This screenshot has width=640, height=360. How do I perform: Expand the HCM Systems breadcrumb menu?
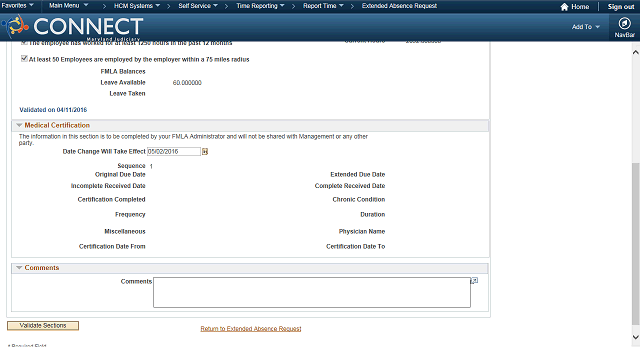click(x=137, y=6)
